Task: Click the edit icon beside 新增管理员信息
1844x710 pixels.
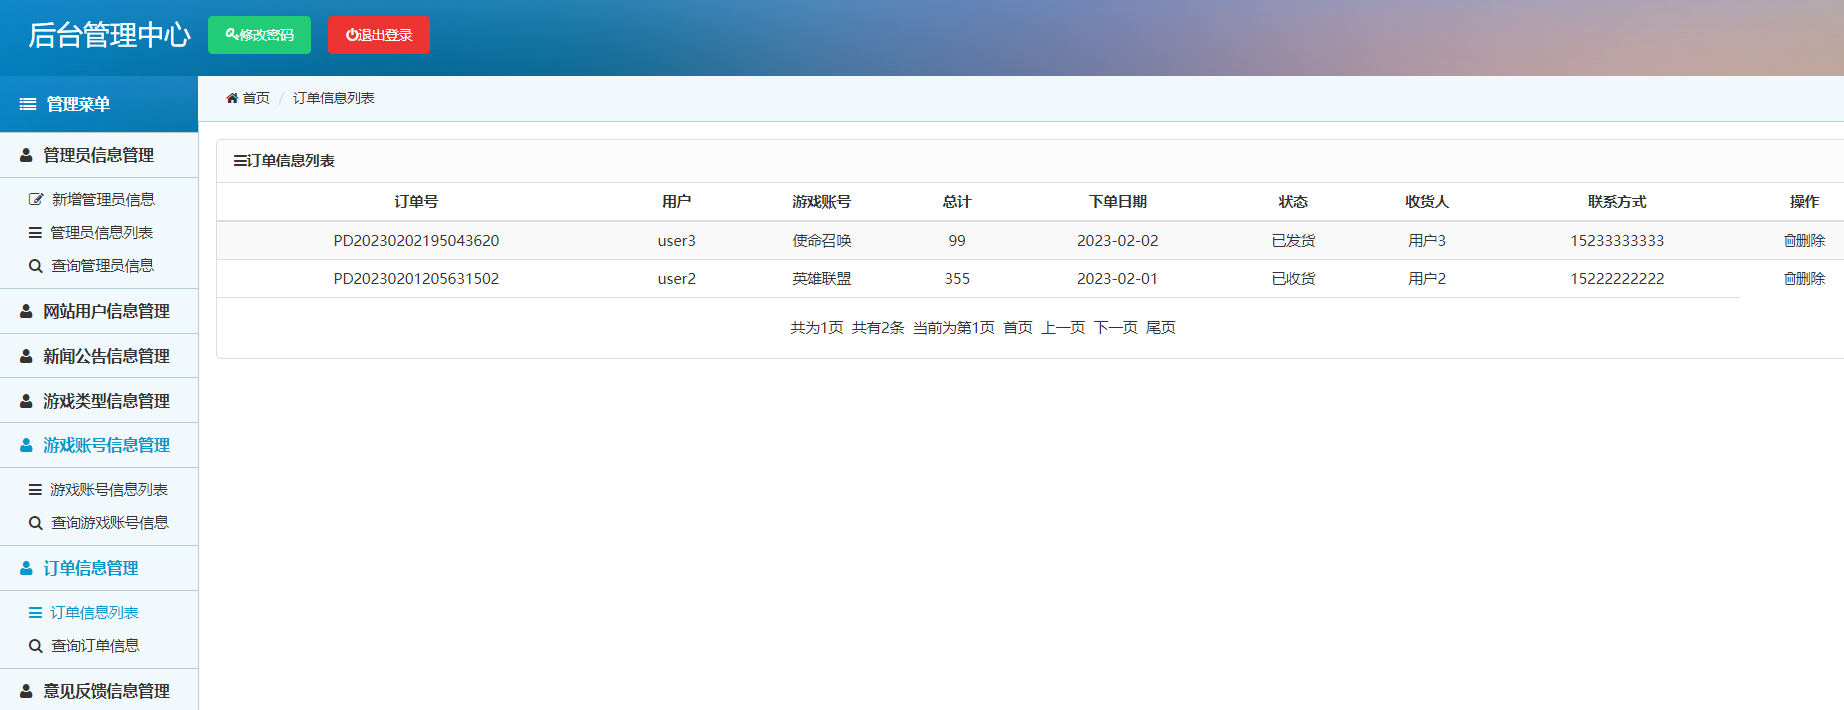Action: [x=36, y=199]
